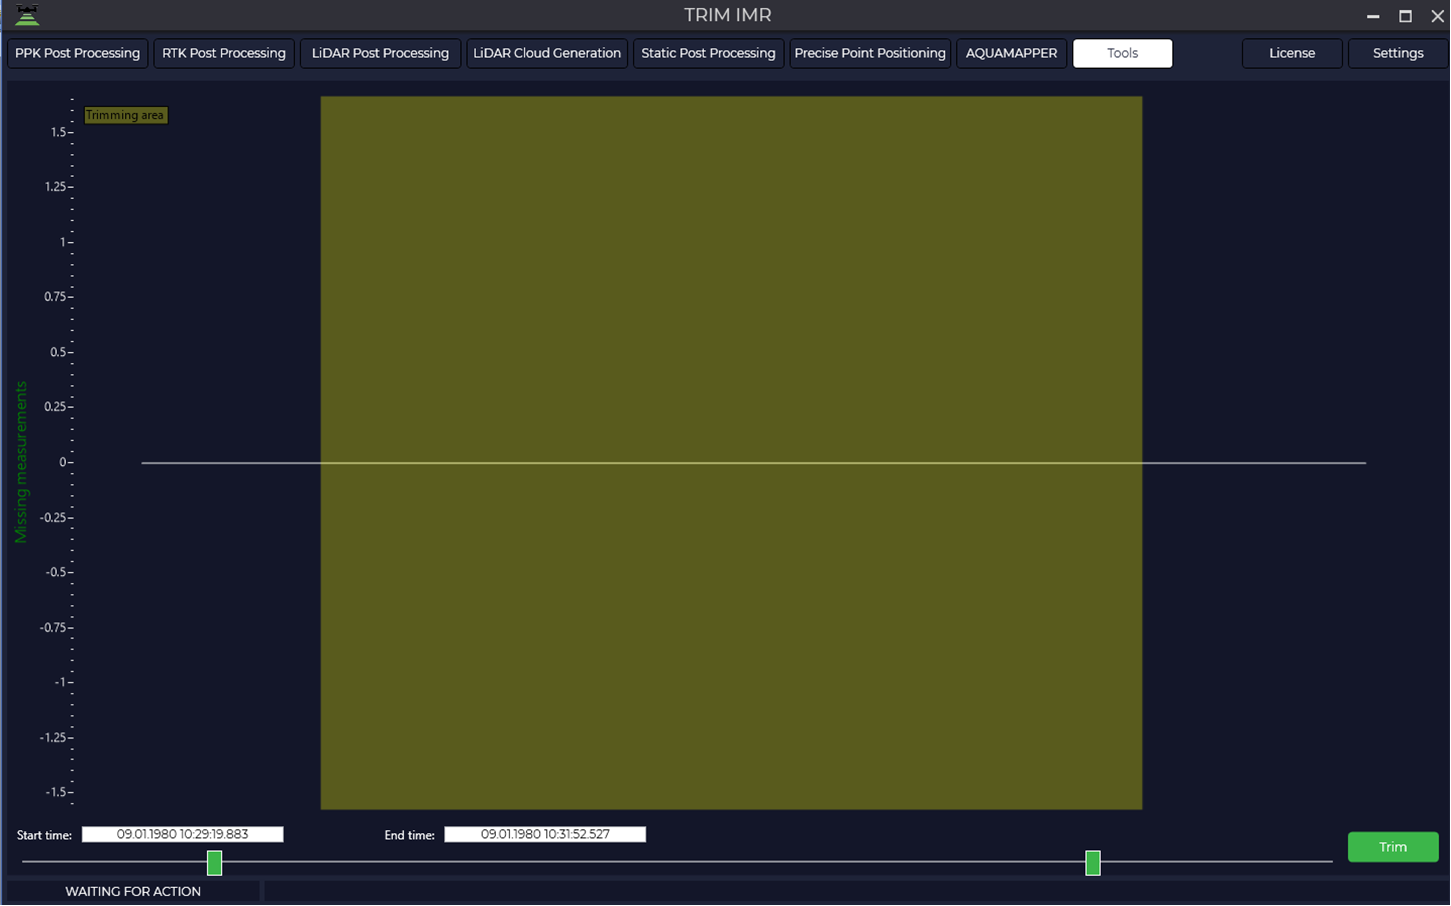
Task: Click the Missing measurements axis label
Action: [x=21, y=462]
